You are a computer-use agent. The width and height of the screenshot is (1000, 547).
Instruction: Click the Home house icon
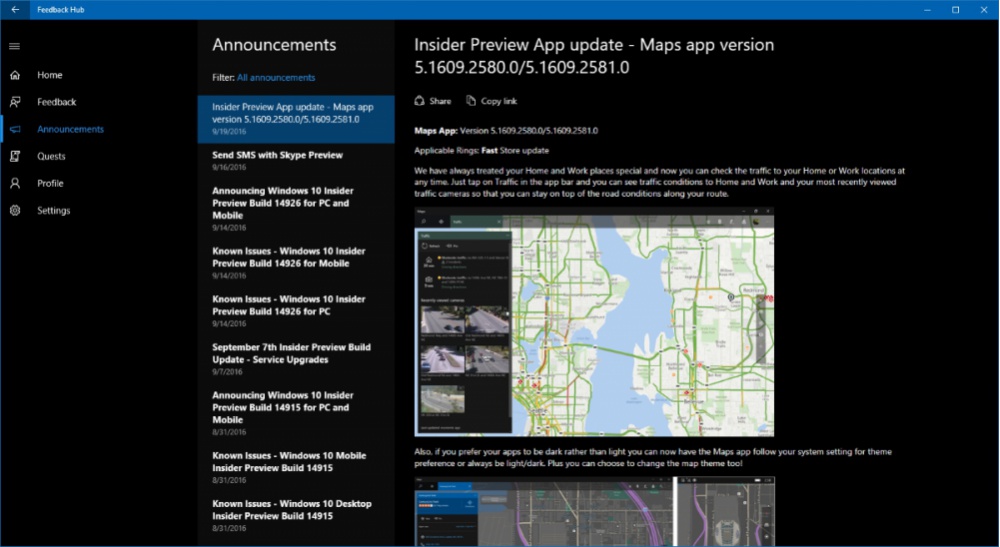15,75
